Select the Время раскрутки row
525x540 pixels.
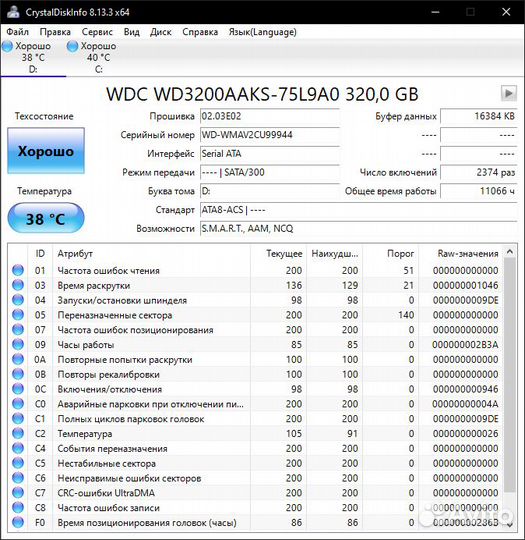pos(255,285)
